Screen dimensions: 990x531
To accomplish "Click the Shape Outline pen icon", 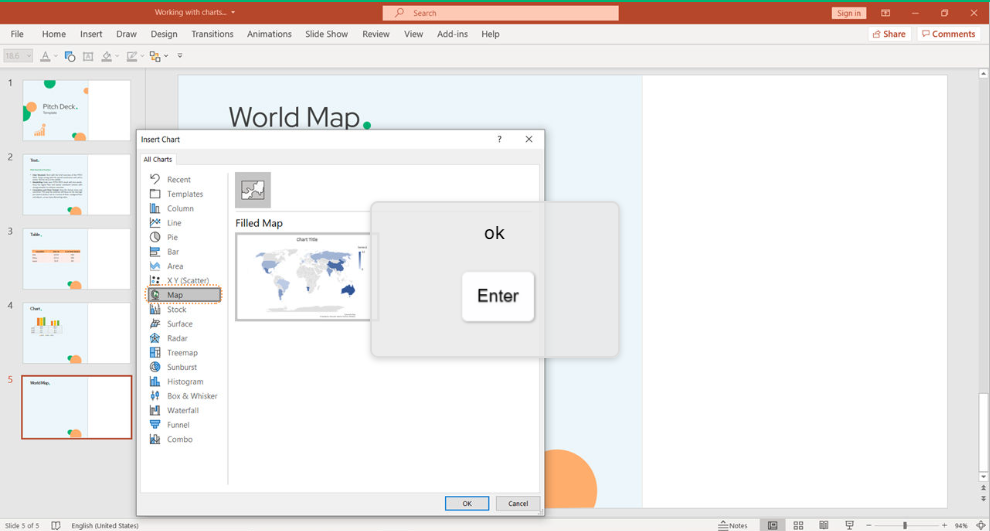I will click(x=131, y=56).
